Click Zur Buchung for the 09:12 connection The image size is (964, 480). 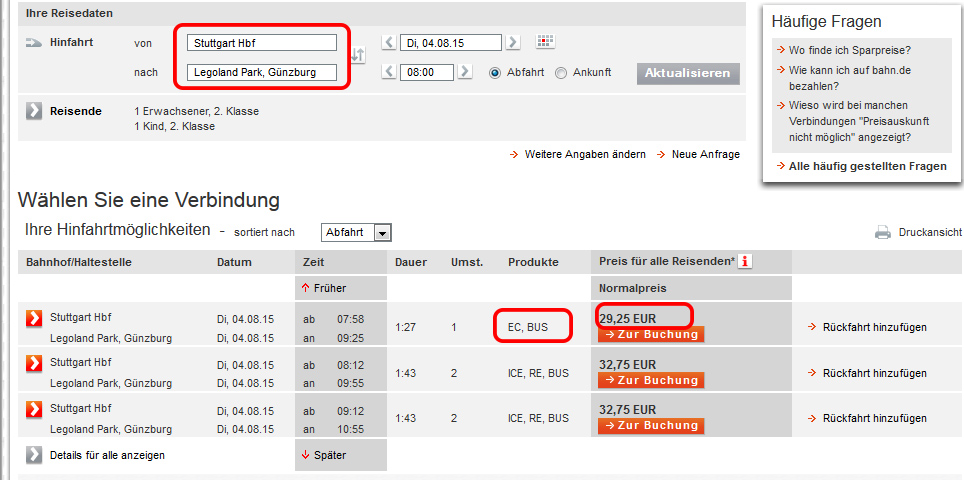[650, 425]
